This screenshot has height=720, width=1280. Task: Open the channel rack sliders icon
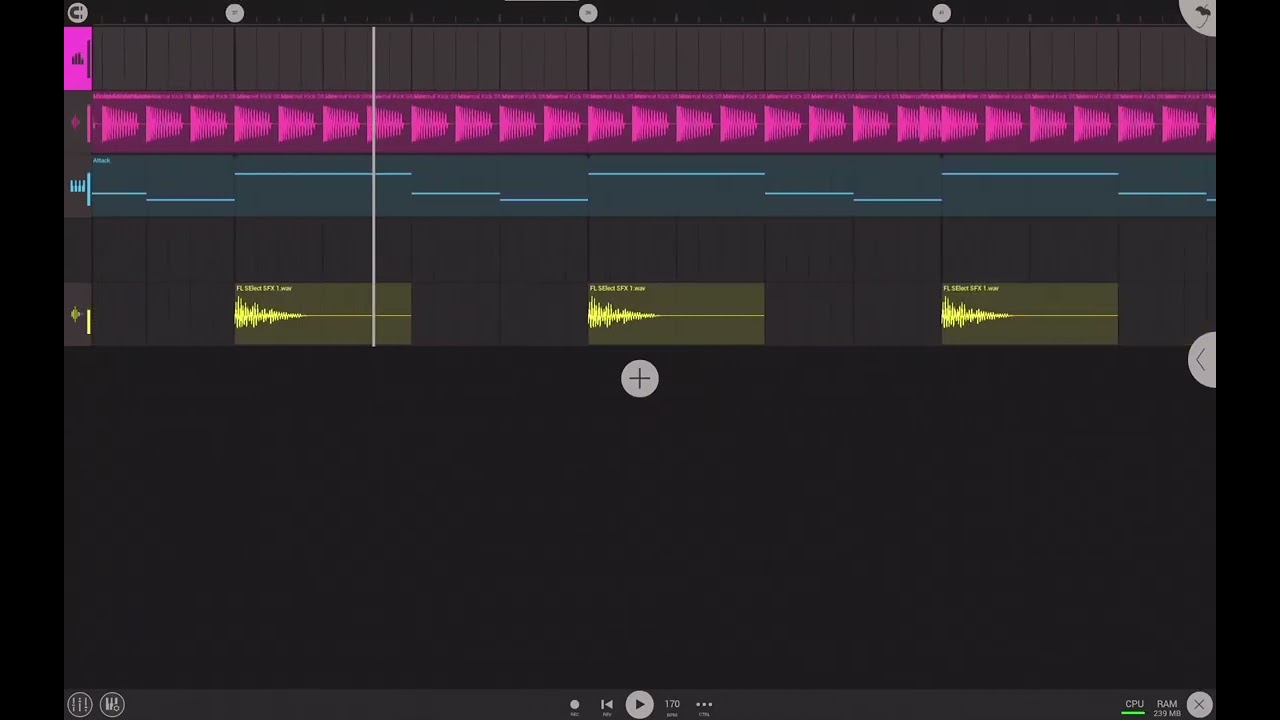80,704
